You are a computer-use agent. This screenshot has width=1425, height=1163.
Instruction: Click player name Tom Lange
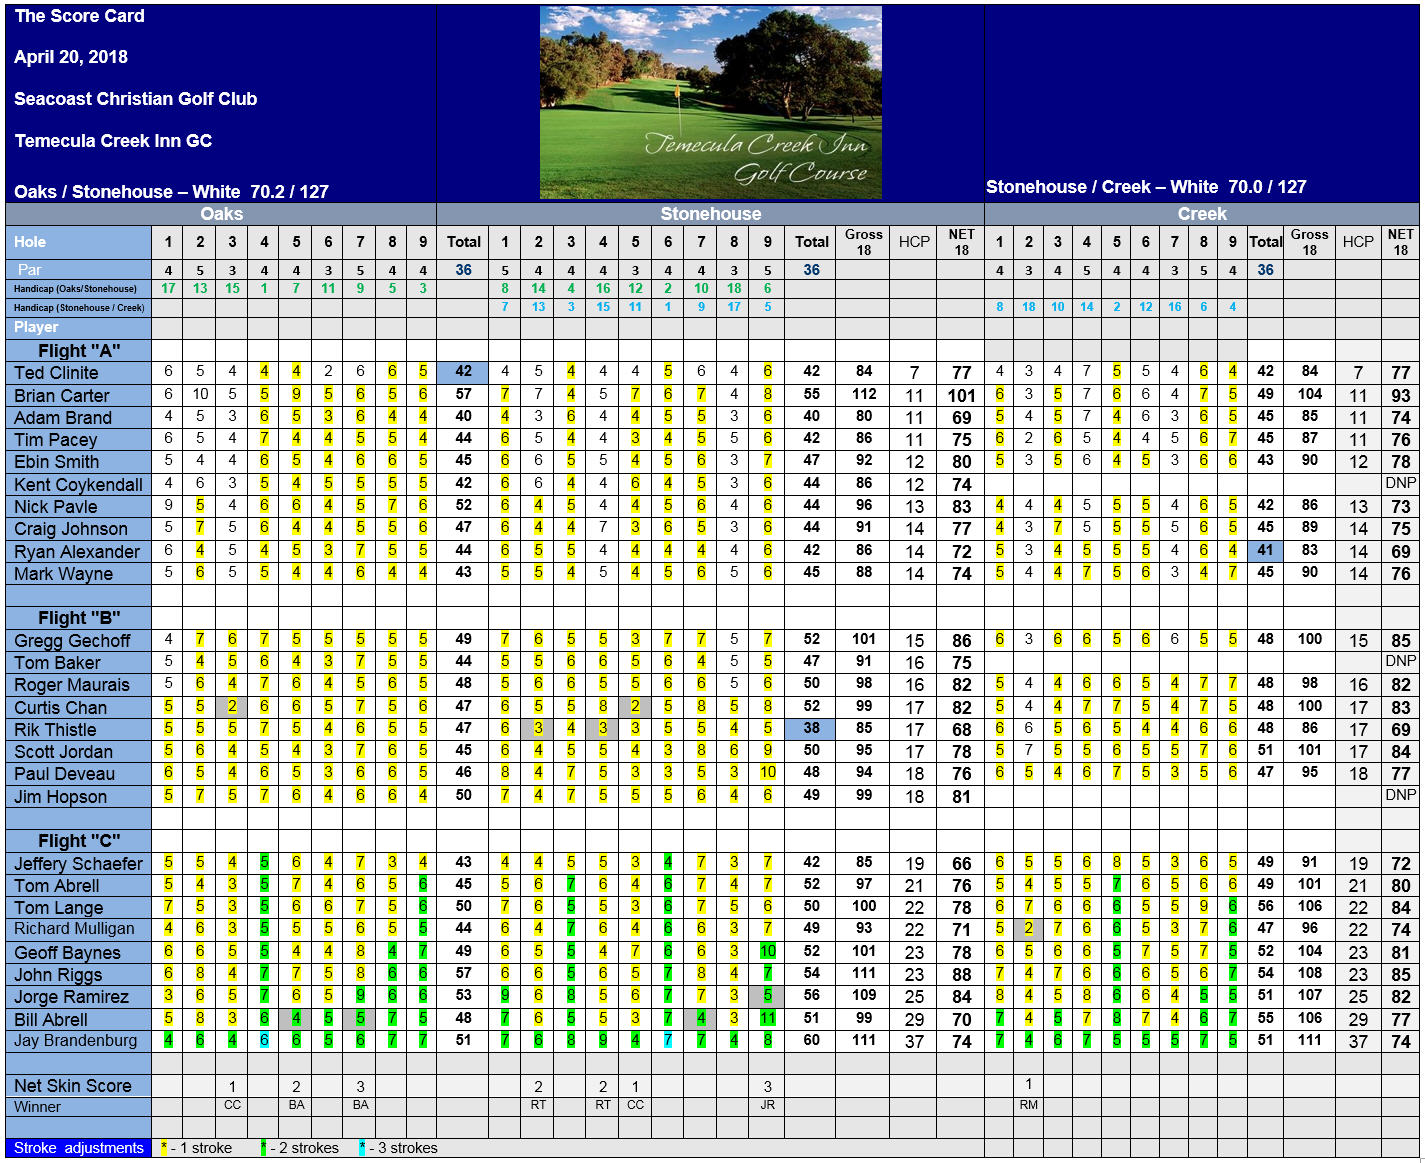coord(58,908)
